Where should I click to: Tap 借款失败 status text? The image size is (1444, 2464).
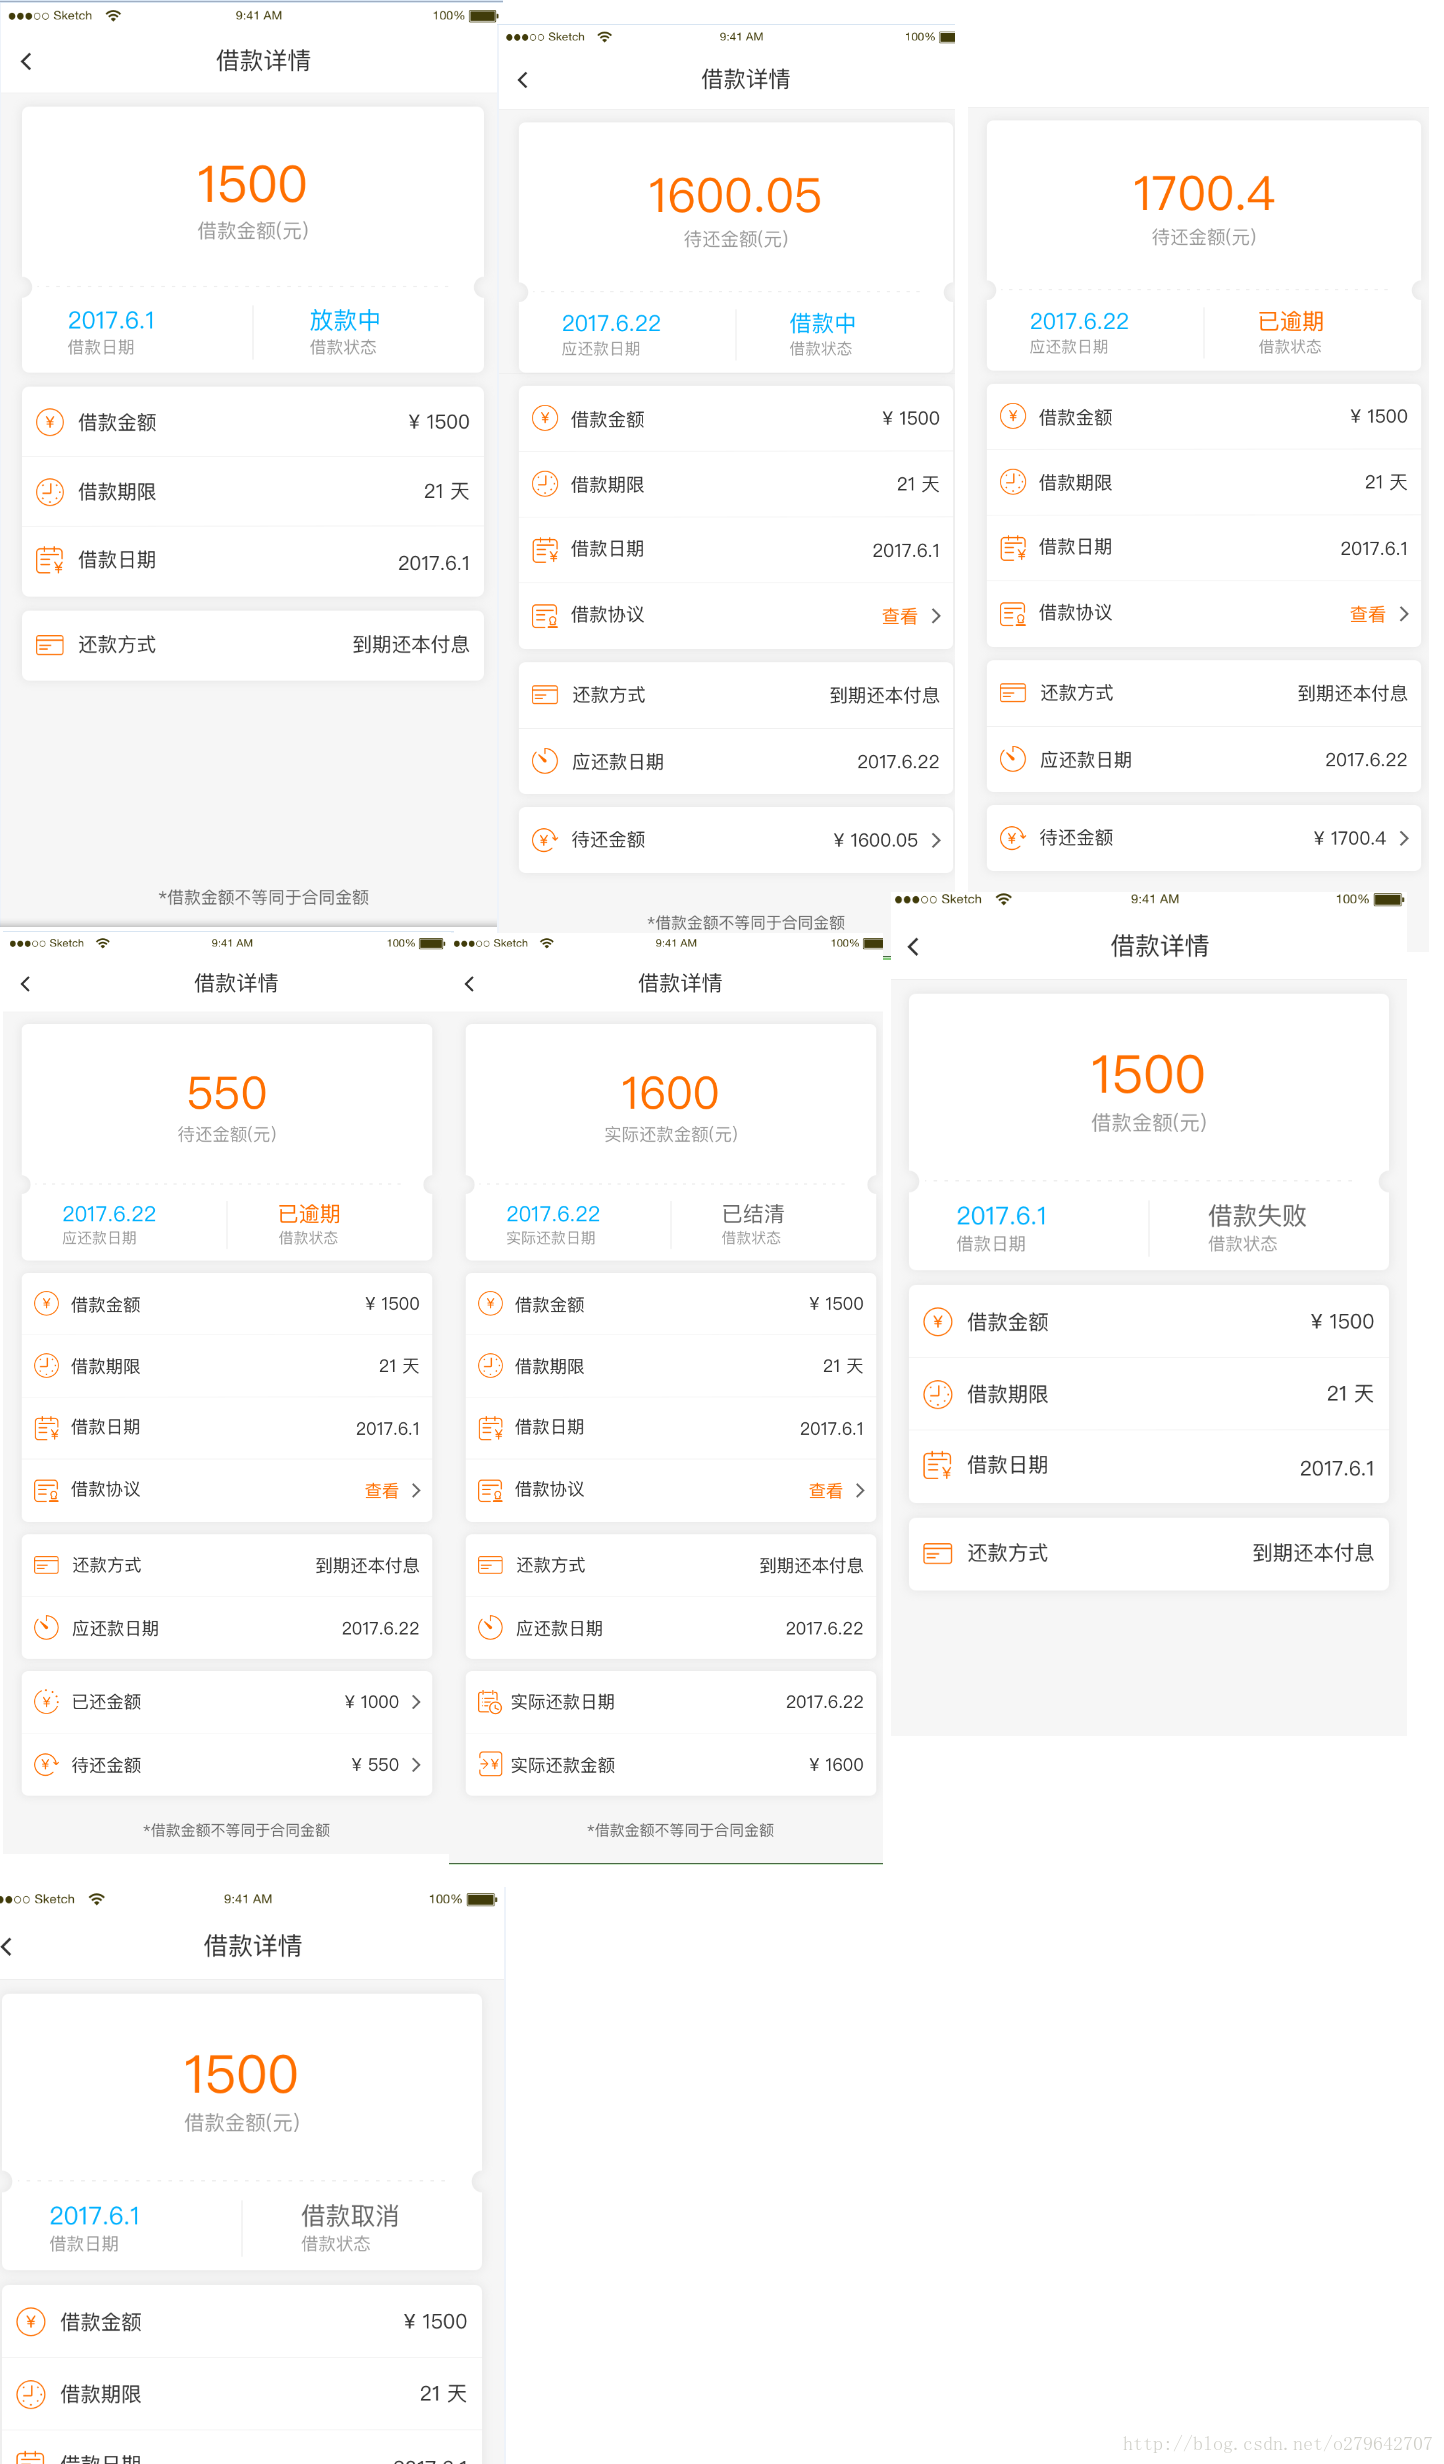click(1257, 1215)
